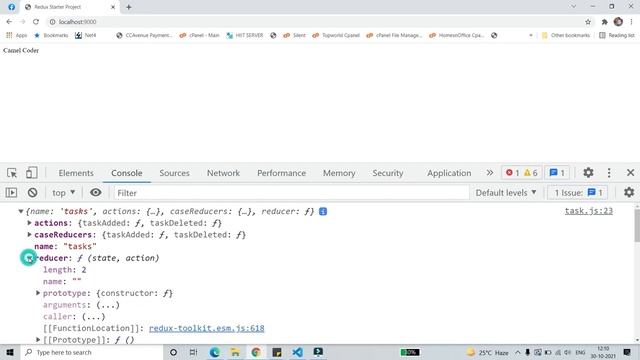The image size is (640, 360).
Task: Clear the console with the ban icon
Action: pos(32,193)
